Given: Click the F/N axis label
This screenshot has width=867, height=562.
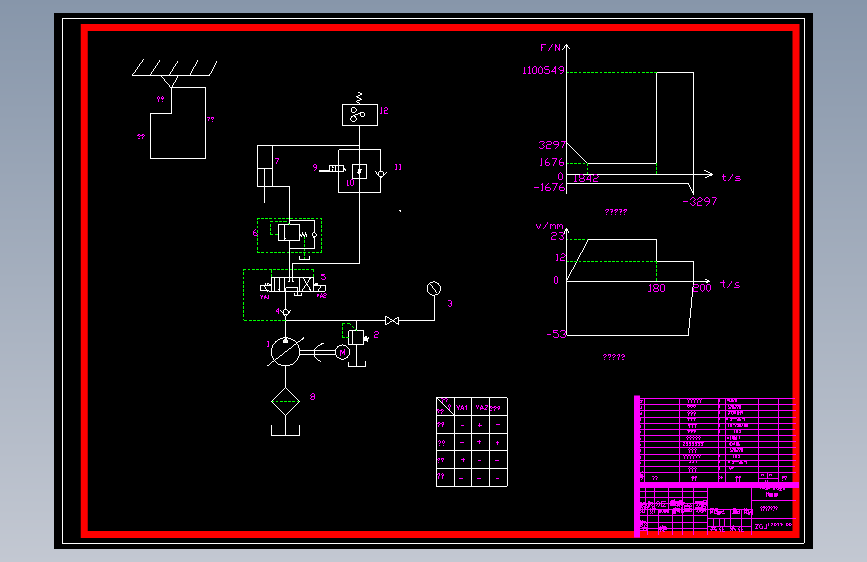Looking at the screenshot, I should [550, 48].
